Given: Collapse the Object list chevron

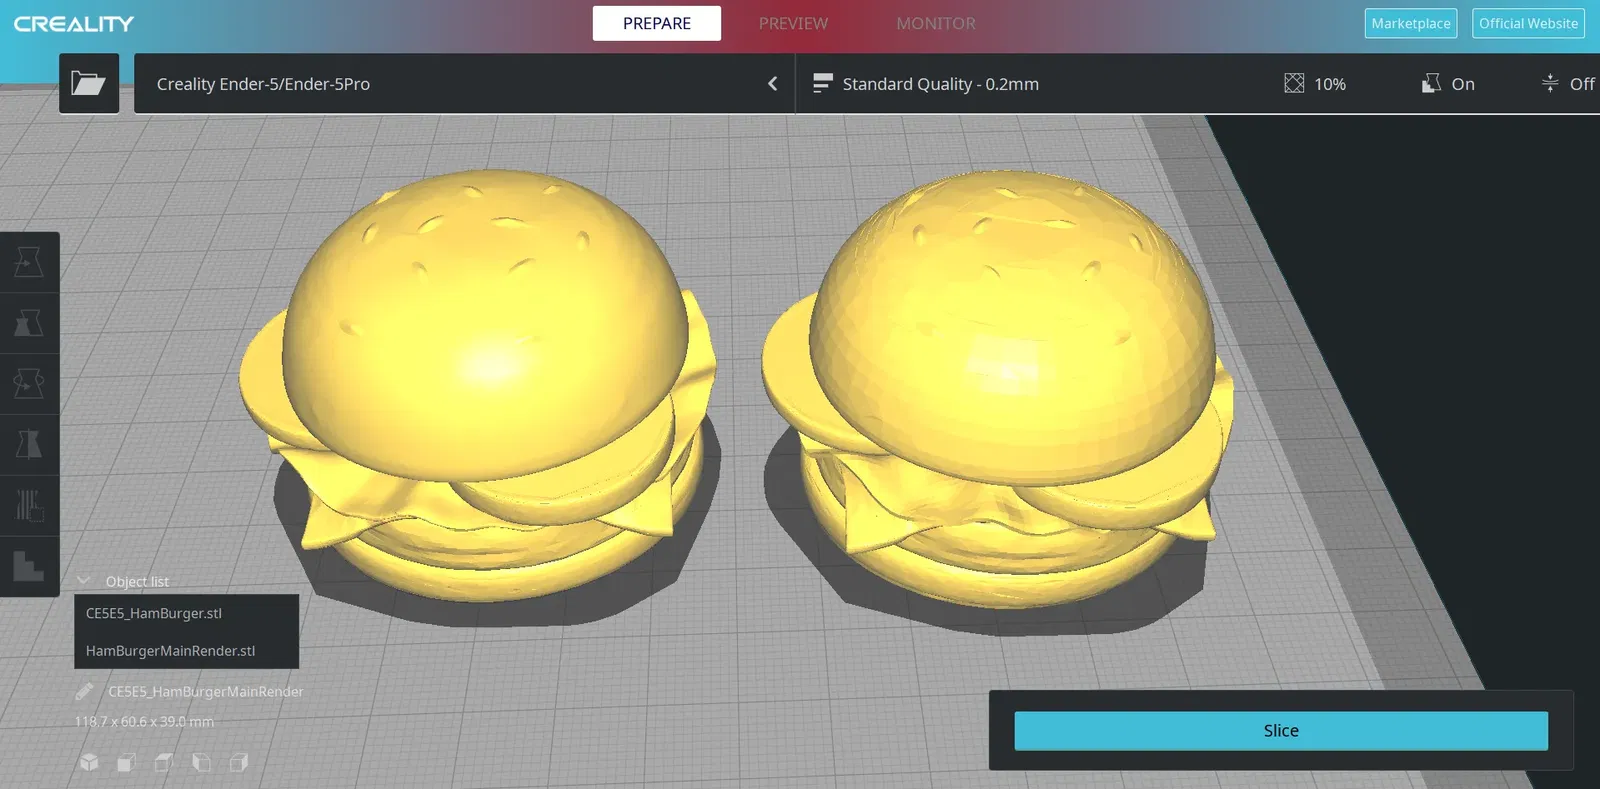Looking at the screenshot, I should click(84, 581).
